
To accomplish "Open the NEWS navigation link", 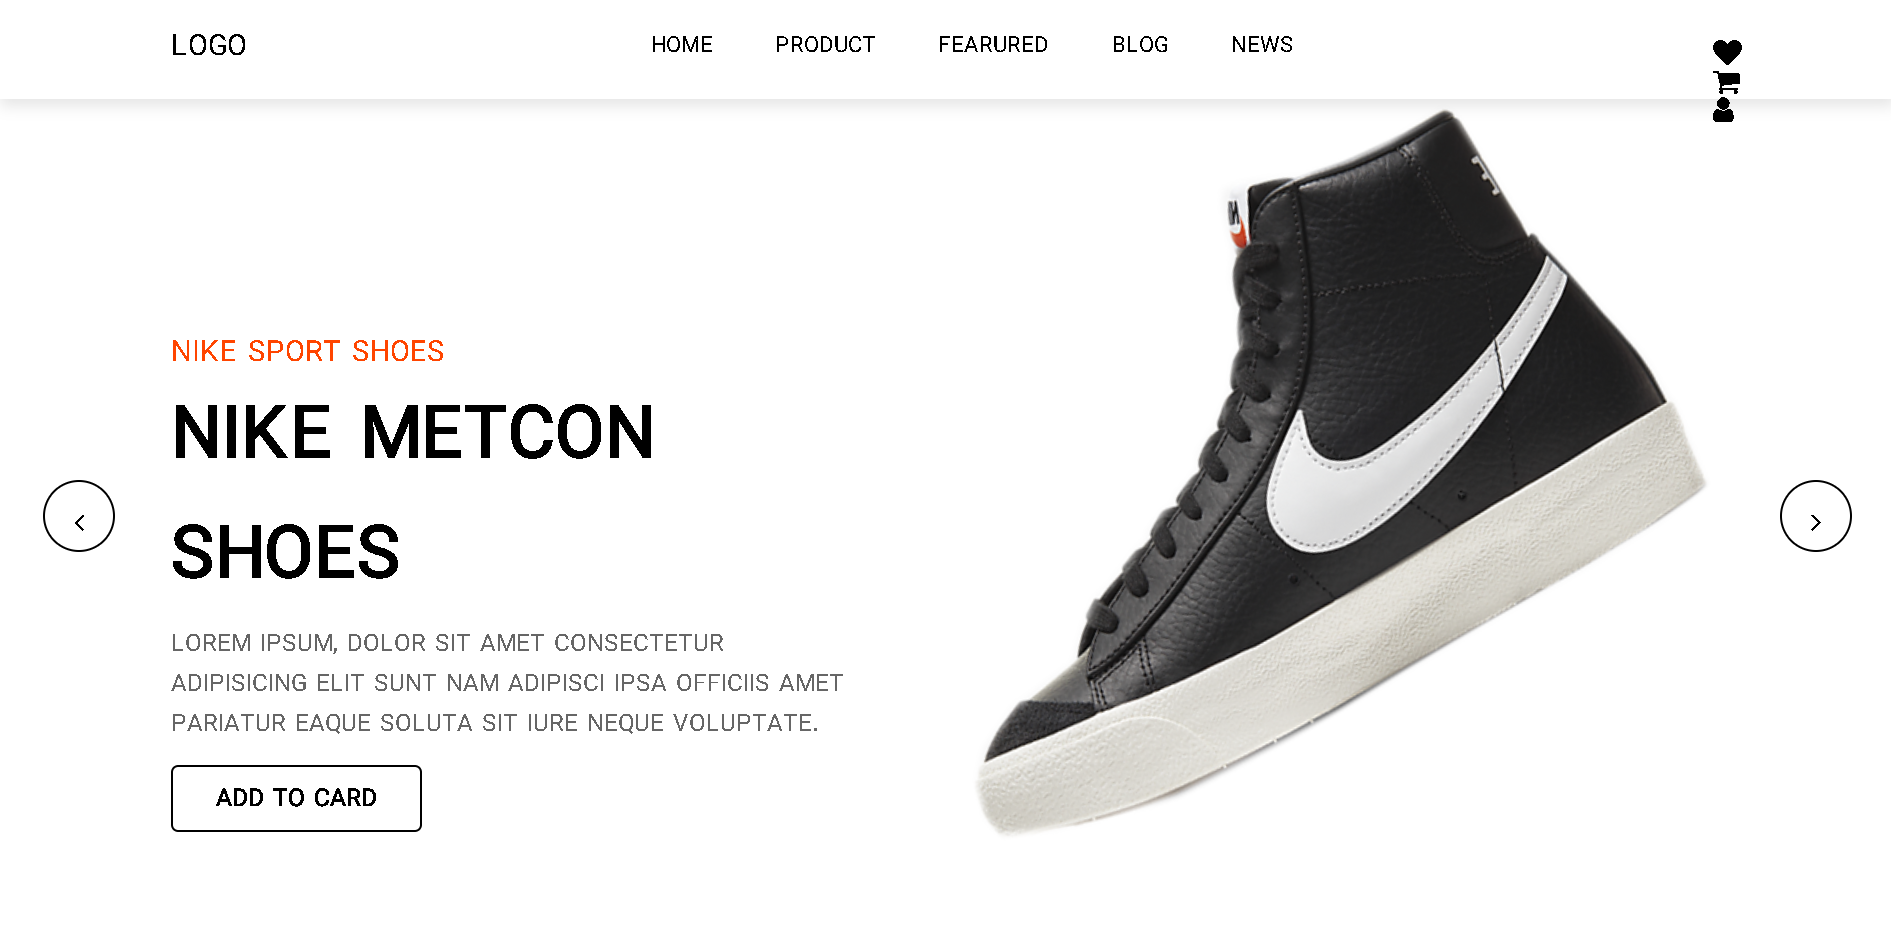I will coord(1262,45).
